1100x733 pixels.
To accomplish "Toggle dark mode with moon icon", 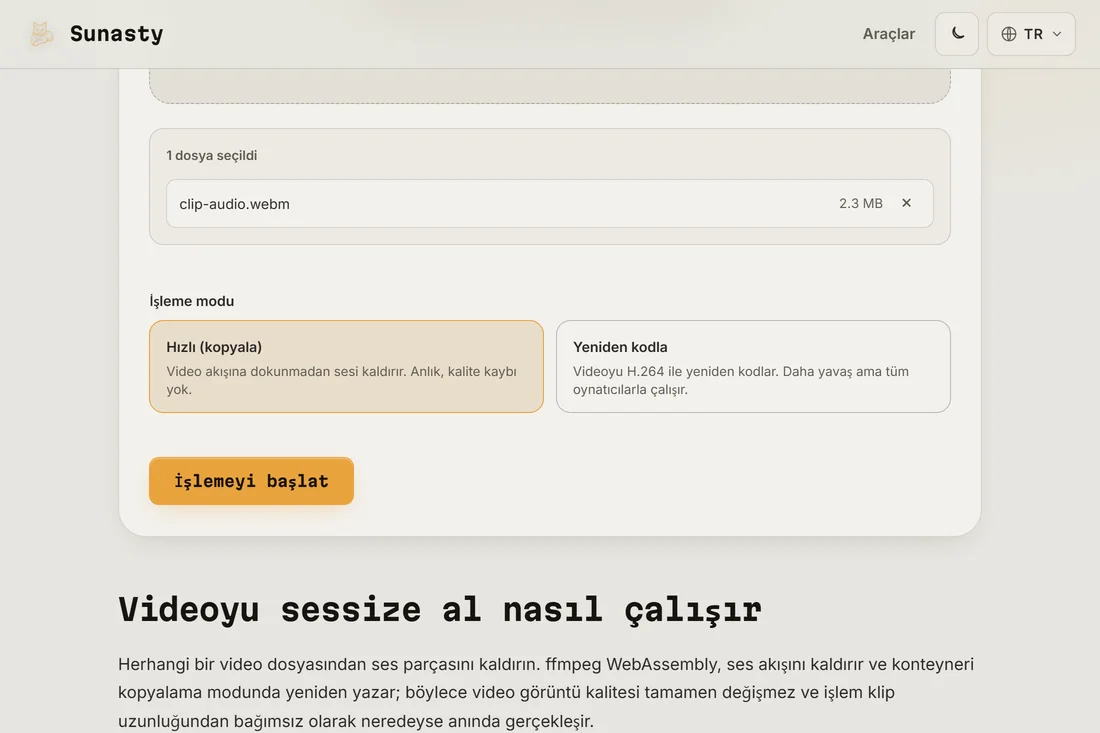I will click(957, 34).
